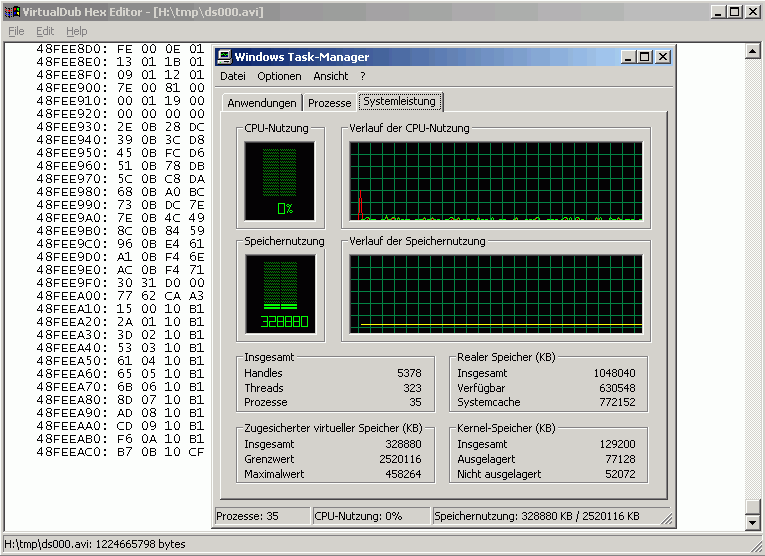Image resolution: width=765 pixels, height=556 pixels.
Task: Minimize the VirtualDub Hex Editor window
Action: (717, 12)
